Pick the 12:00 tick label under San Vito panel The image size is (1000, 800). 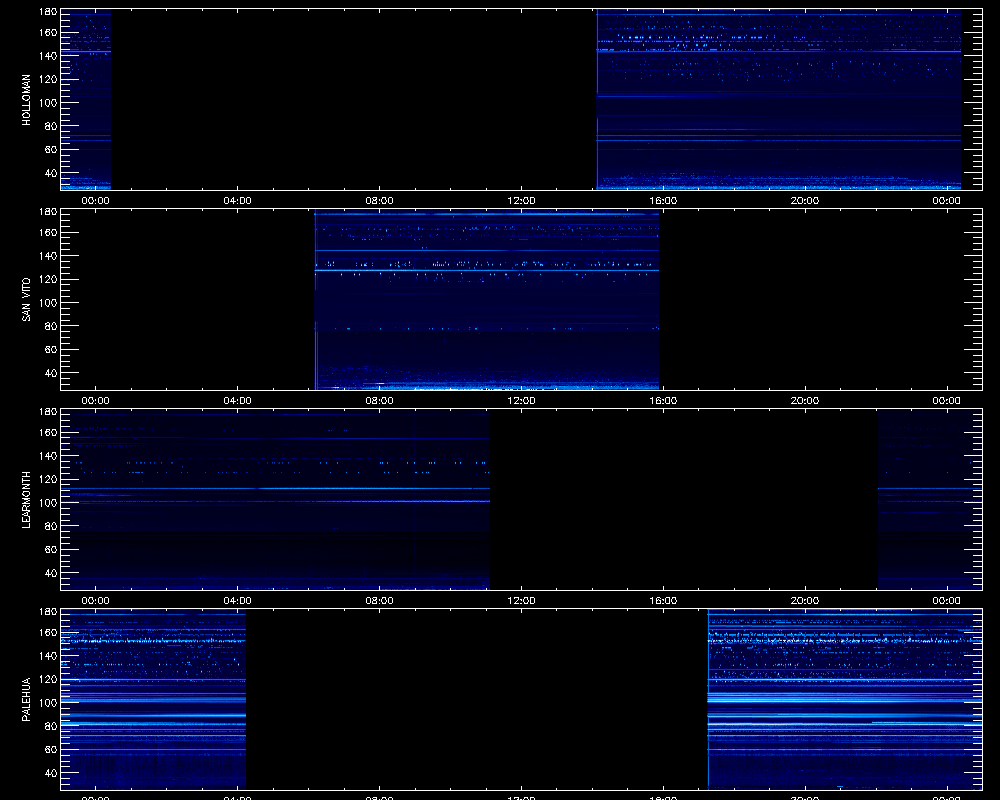(x=521, y=401)
